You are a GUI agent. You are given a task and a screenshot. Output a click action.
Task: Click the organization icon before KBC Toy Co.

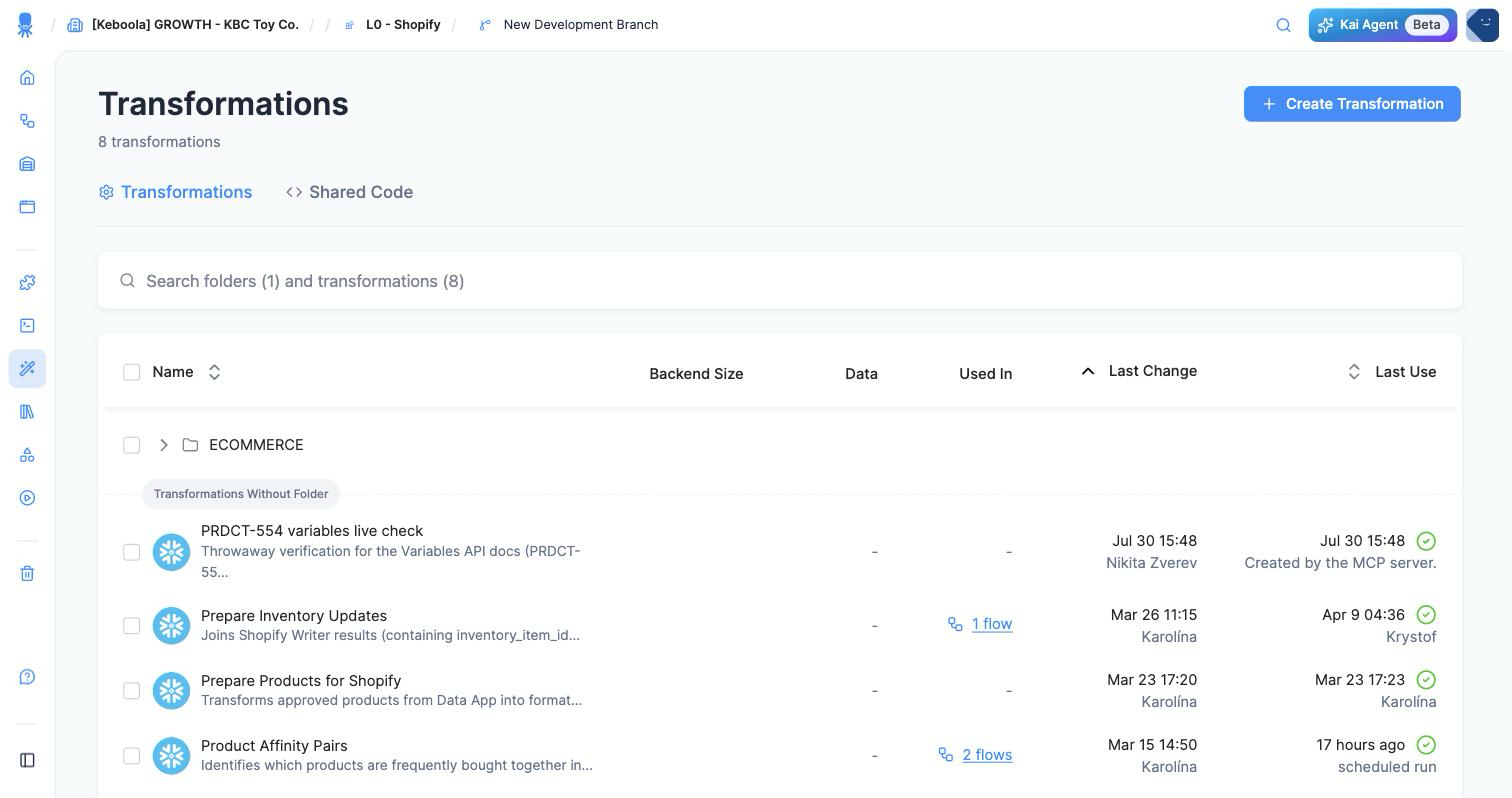pyautogui.click(x=75, y=25)
